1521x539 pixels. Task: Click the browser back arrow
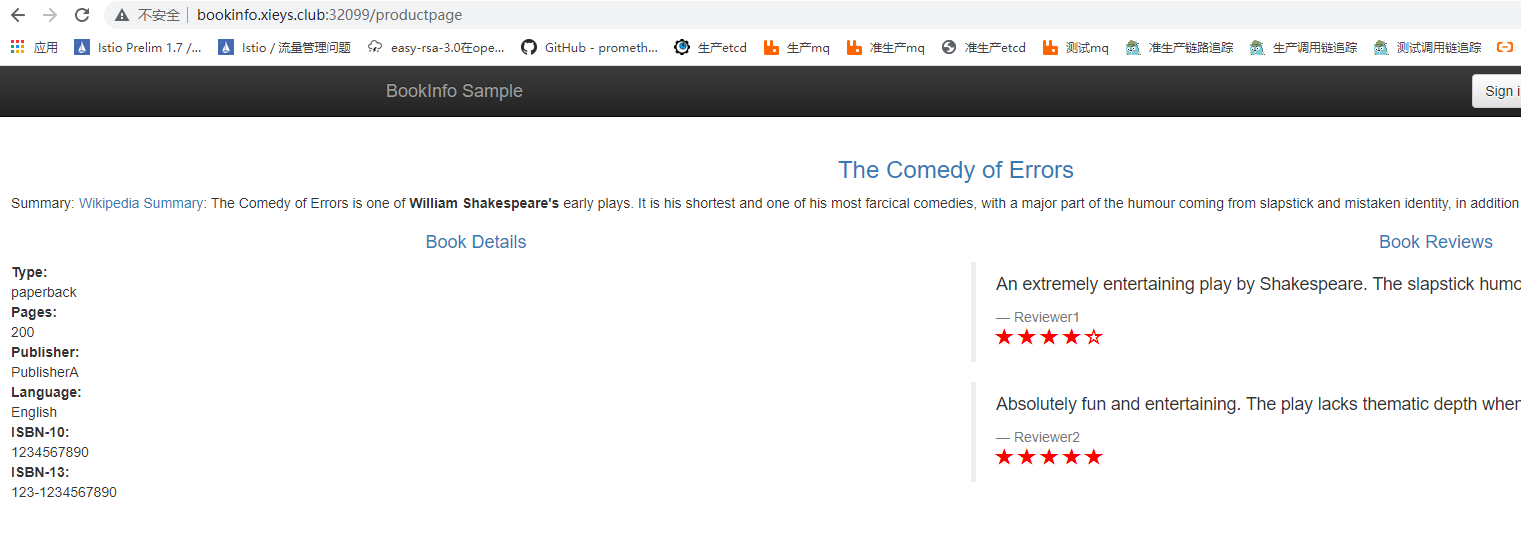17,15
